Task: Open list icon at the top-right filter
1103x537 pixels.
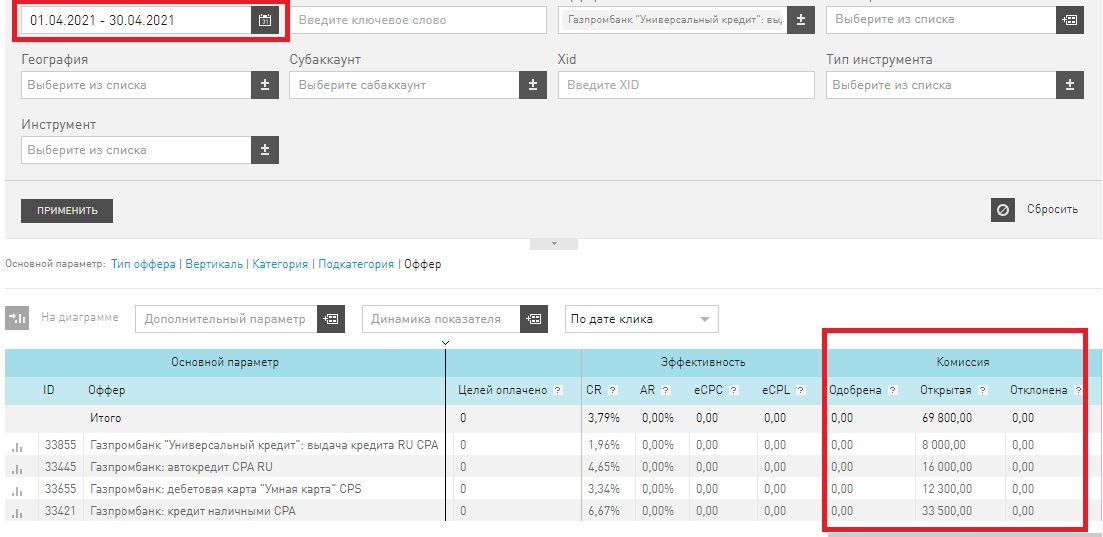Action: 1070,20
